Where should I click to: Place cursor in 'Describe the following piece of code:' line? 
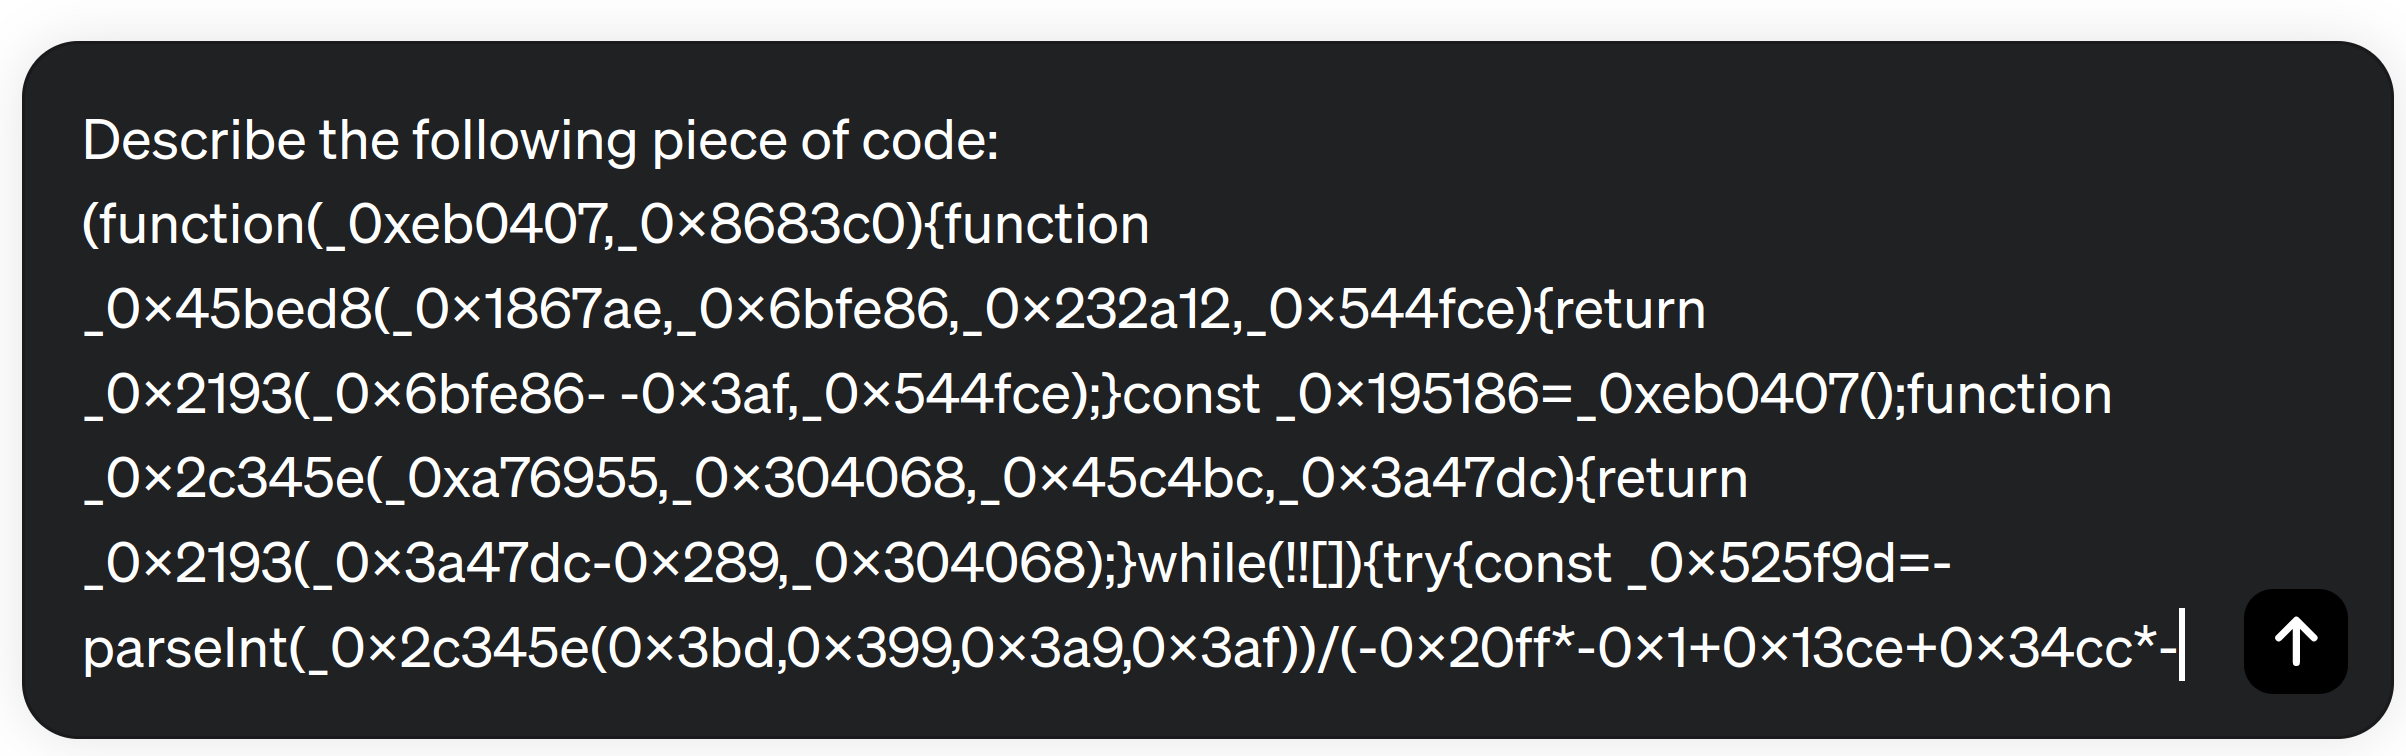coord(540,141)
